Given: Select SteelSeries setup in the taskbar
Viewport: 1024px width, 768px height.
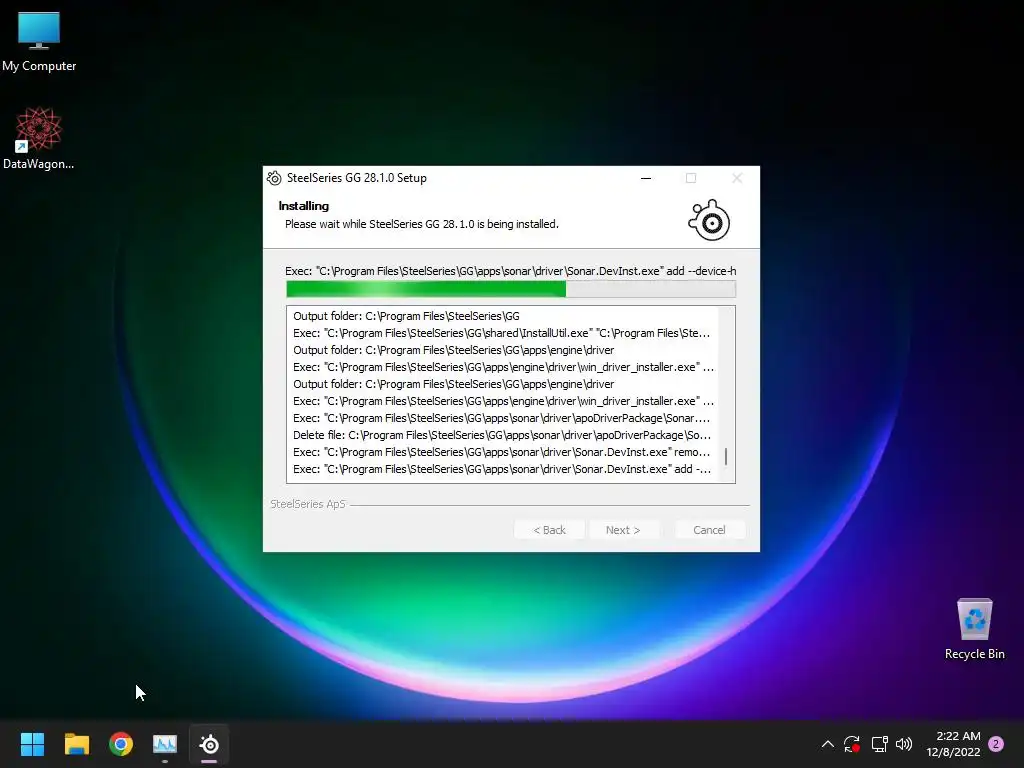Looking at the screenshot, I should point(209,744).
